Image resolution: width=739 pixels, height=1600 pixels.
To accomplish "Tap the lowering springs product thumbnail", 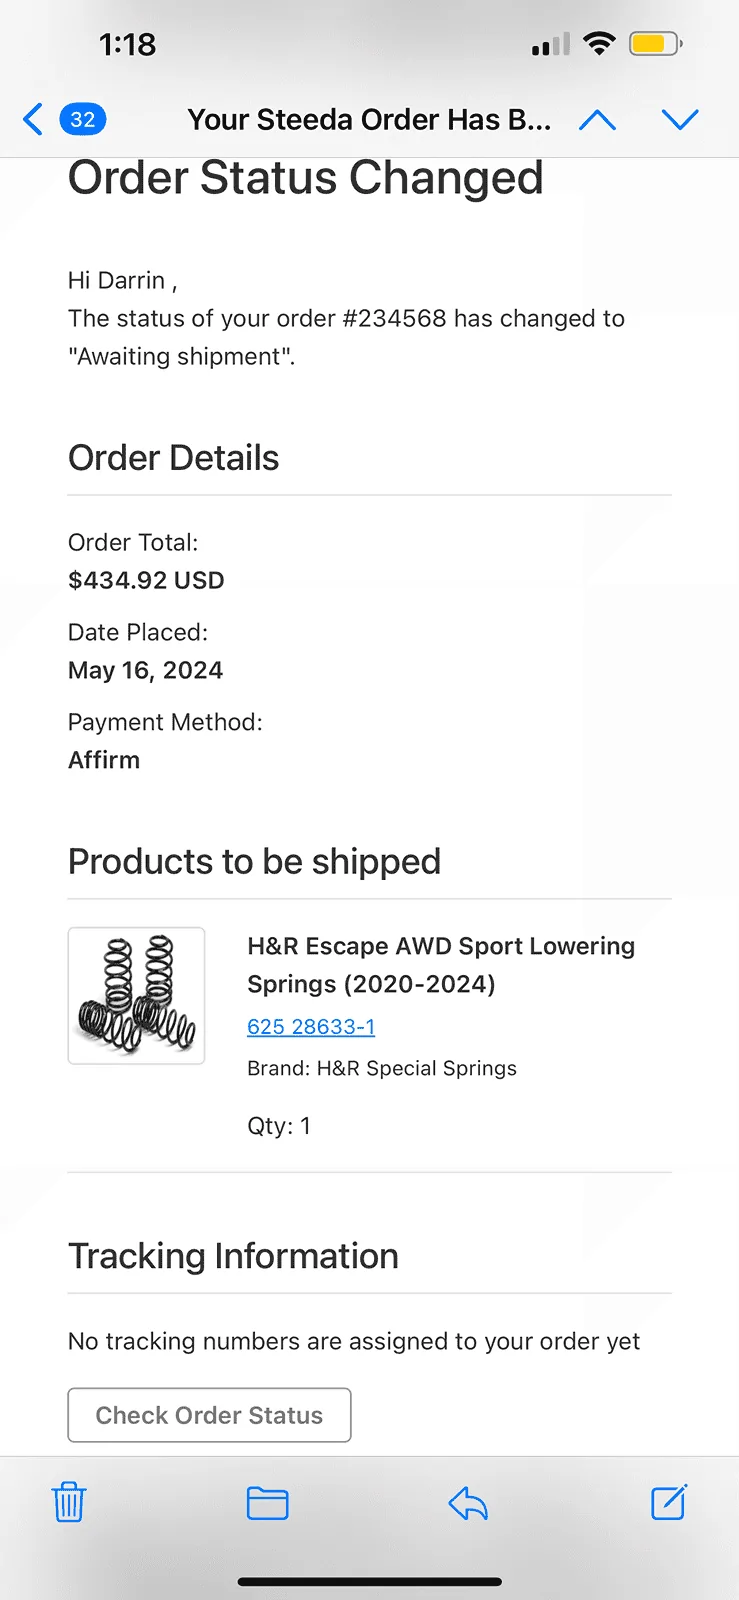I will tap(136, 995).
